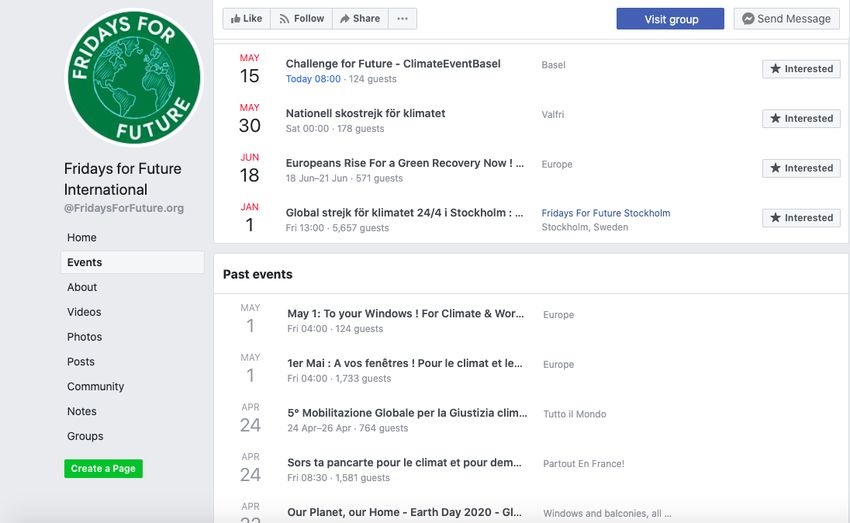Click the thumbs-up Like button

click(x=247, y=18)
